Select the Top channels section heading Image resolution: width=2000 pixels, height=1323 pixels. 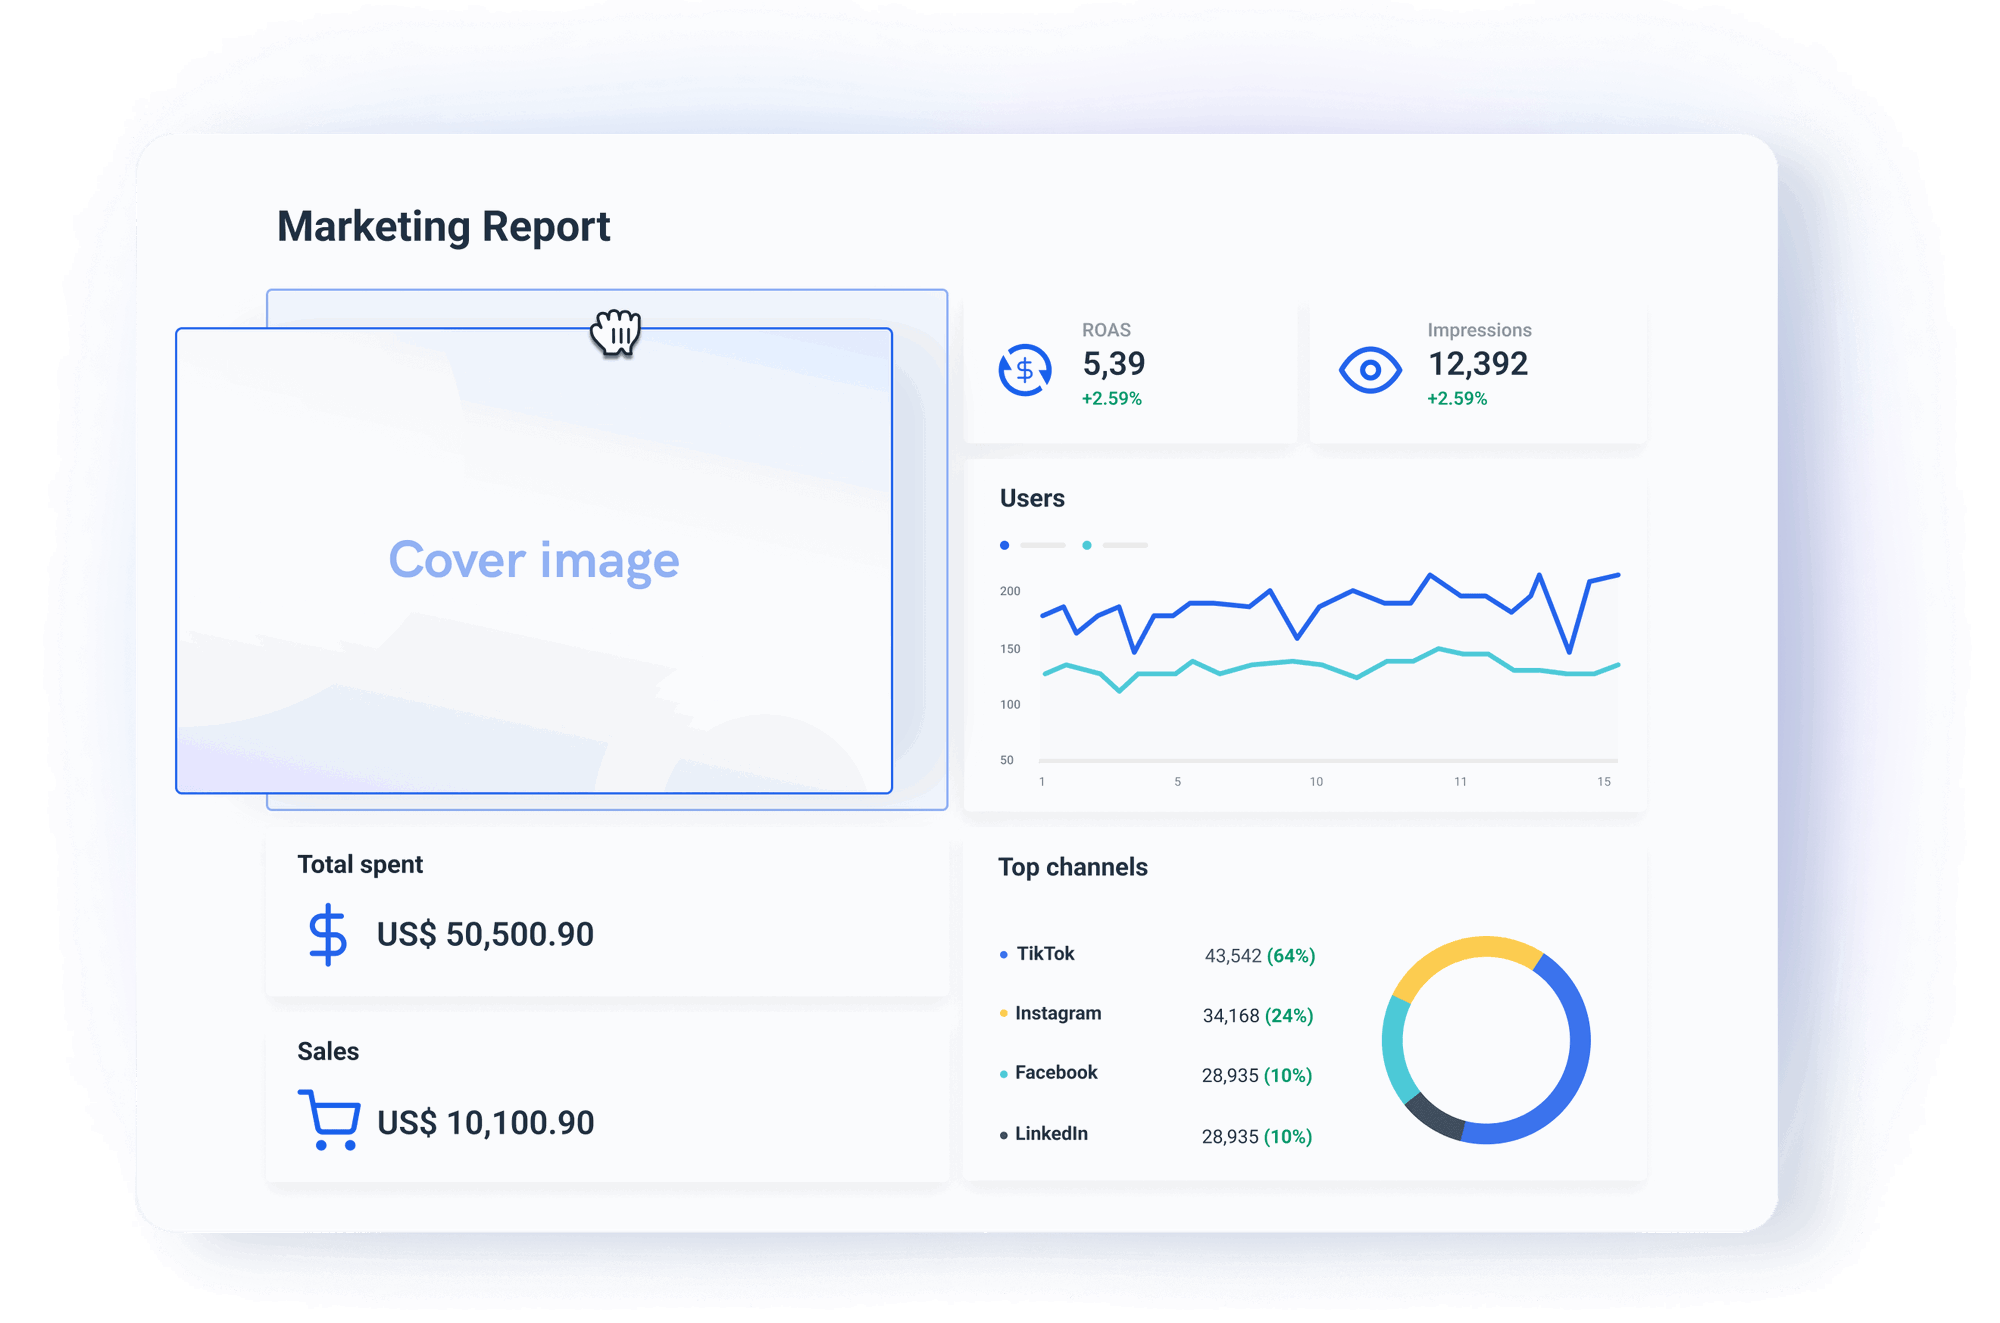(x=1073, y=867)
